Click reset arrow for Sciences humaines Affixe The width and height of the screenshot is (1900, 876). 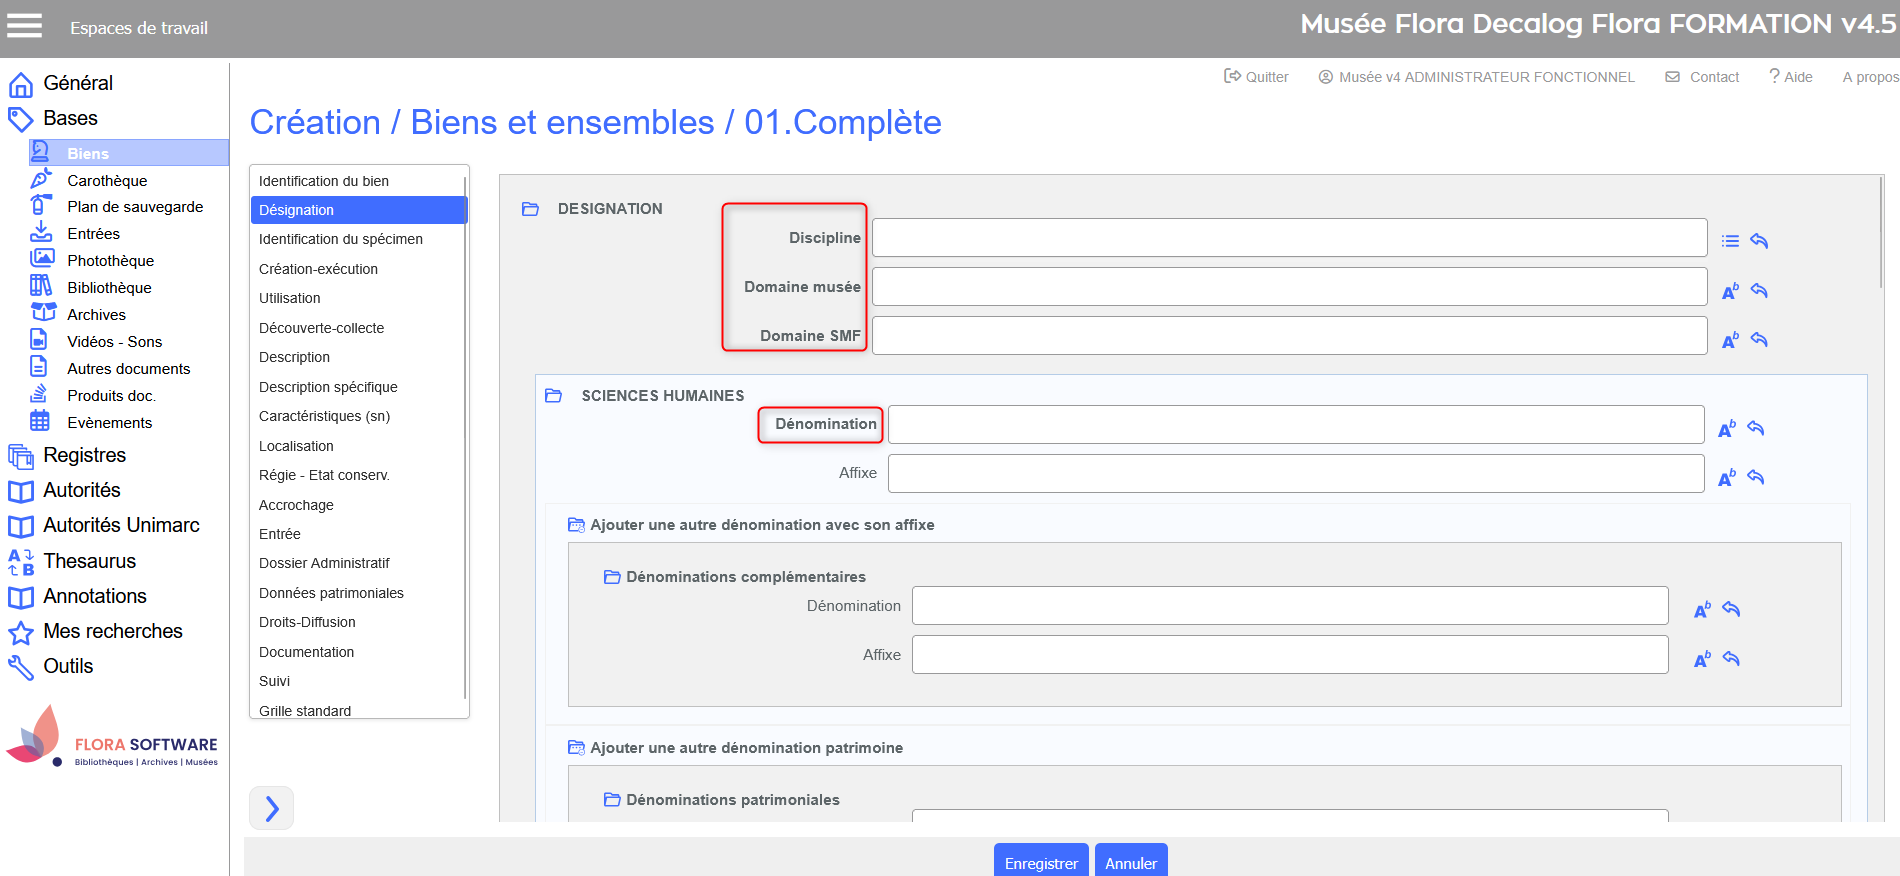[x=1756, y=478]
